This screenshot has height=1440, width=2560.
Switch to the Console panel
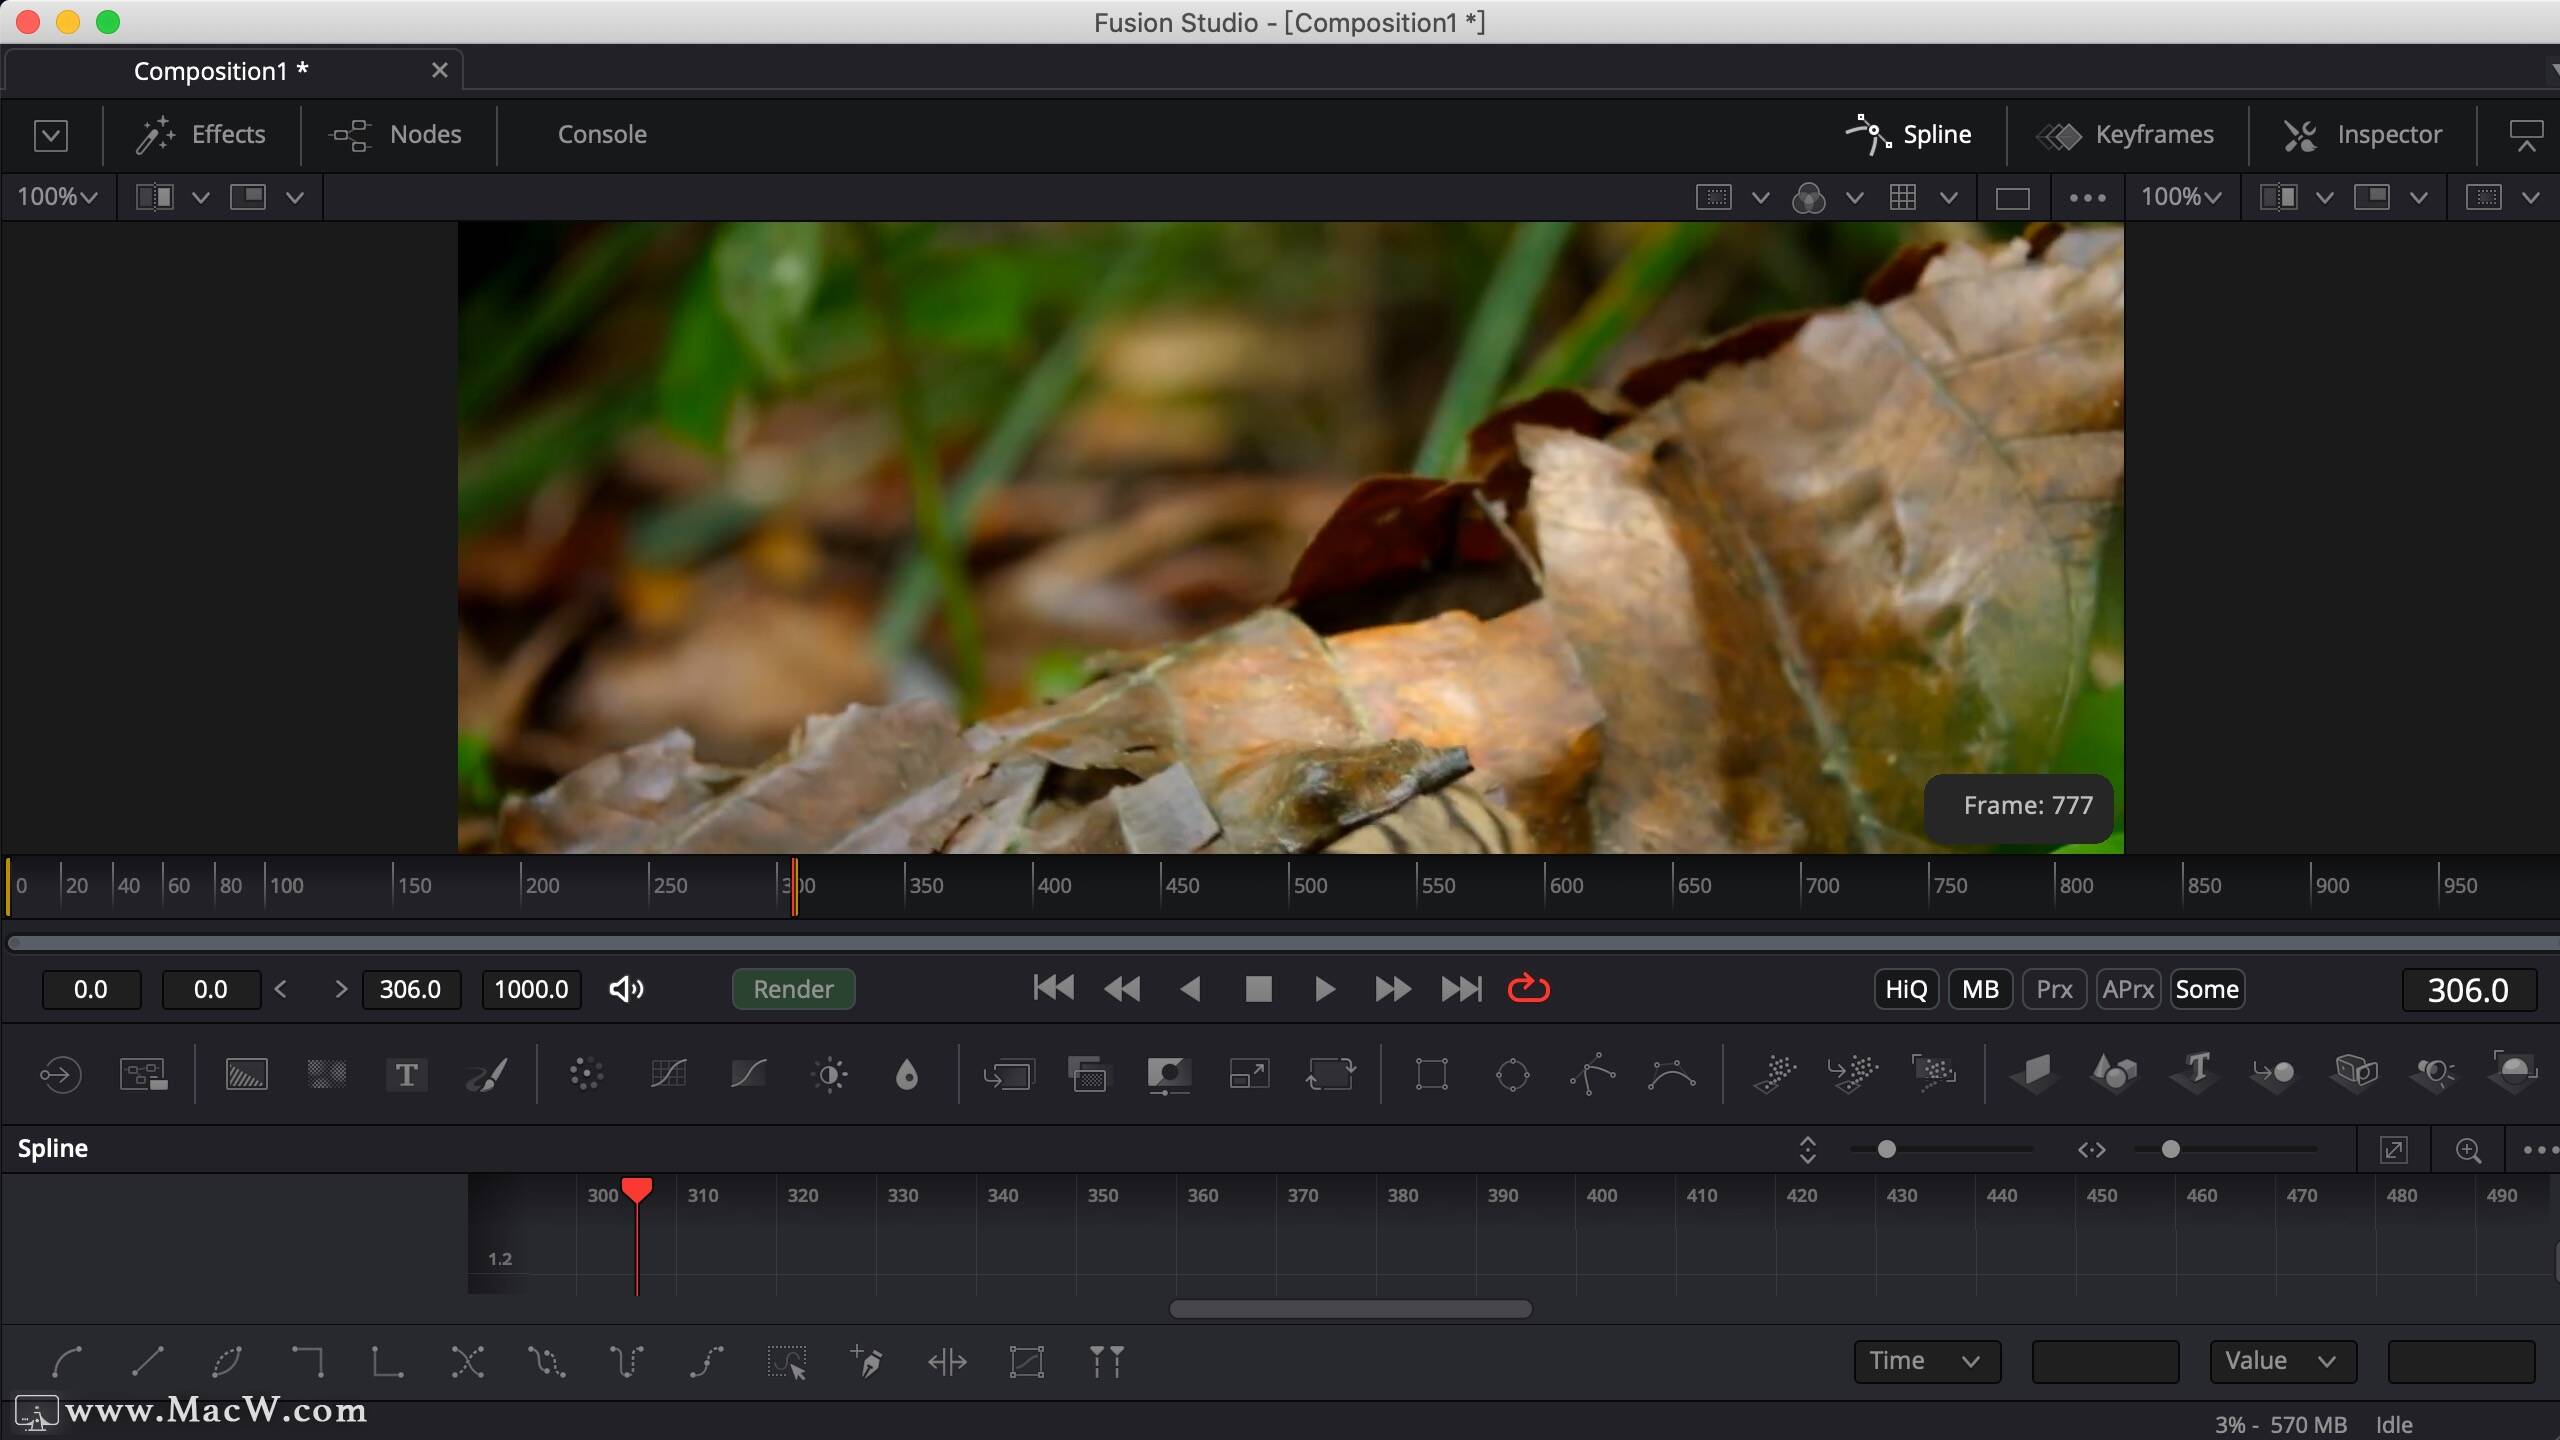click(x=600, y=133)
